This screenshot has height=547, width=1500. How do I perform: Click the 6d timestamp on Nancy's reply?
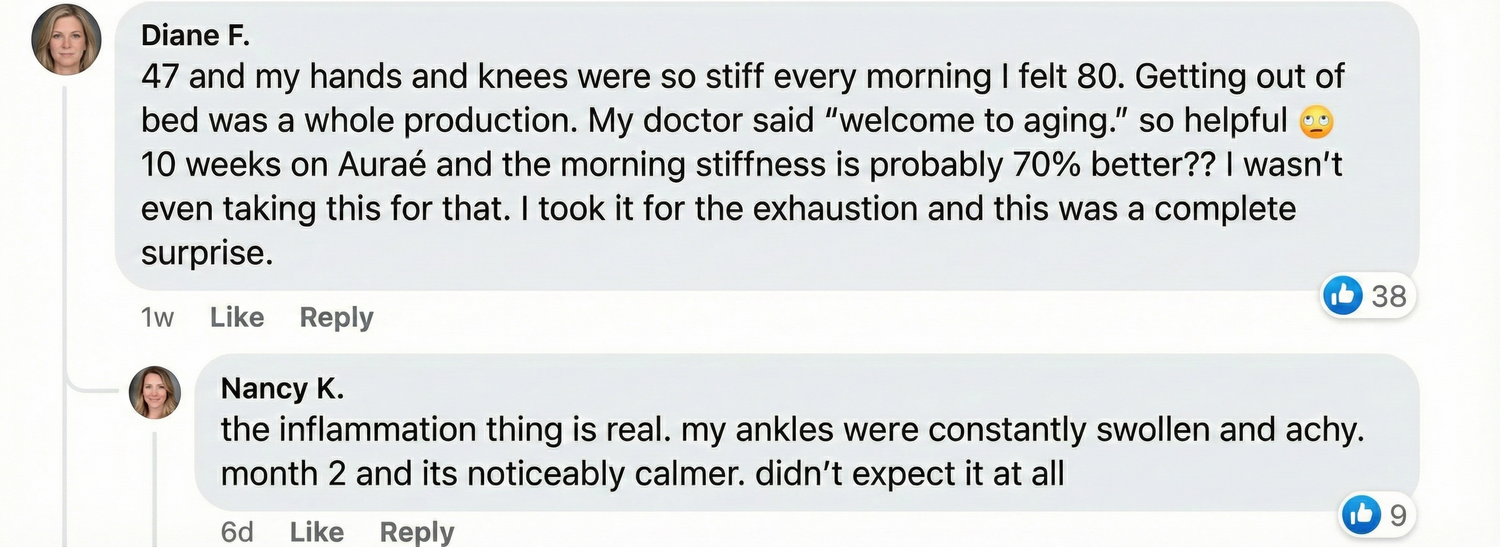[237, 532]
